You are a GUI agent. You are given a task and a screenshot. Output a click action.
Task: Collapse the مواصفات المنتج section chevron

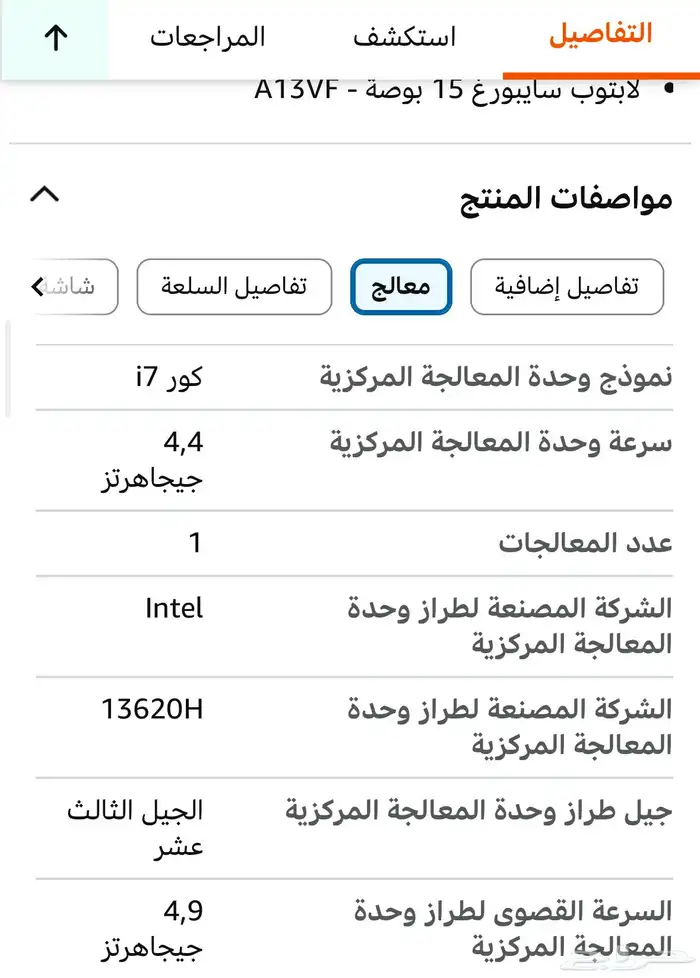click(x=45, y=194)
